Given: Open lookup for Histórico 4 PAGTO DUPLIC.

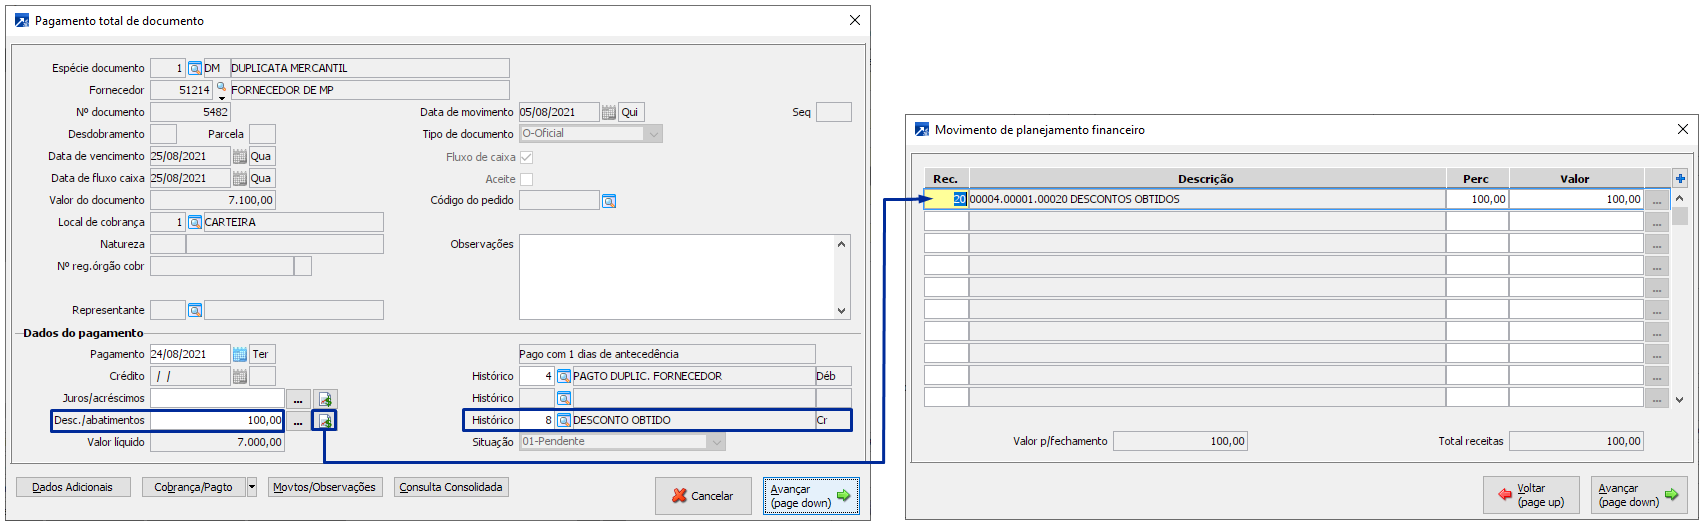Looking at the screenshot, I should coord(564,376).
